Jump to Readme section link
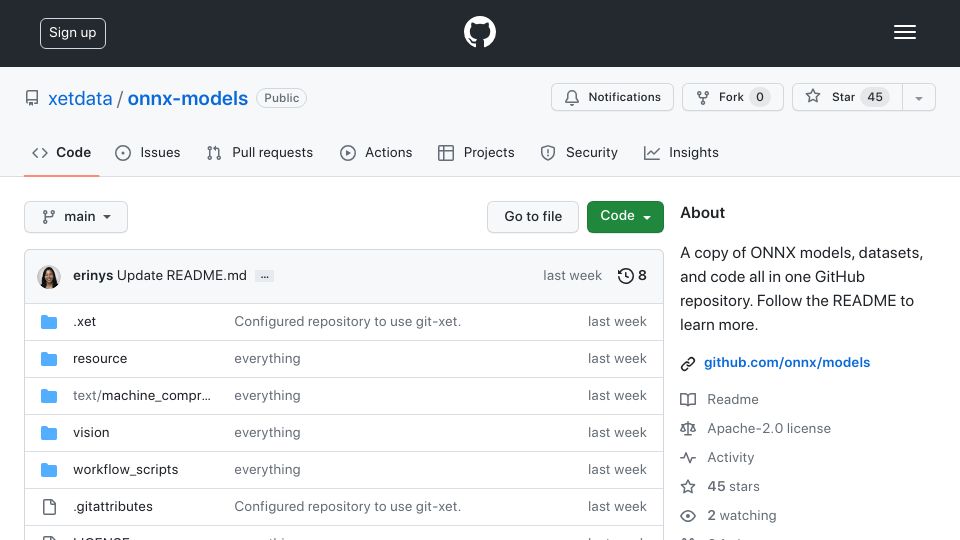This screenshot has height=540, width=960. [733, 399]
